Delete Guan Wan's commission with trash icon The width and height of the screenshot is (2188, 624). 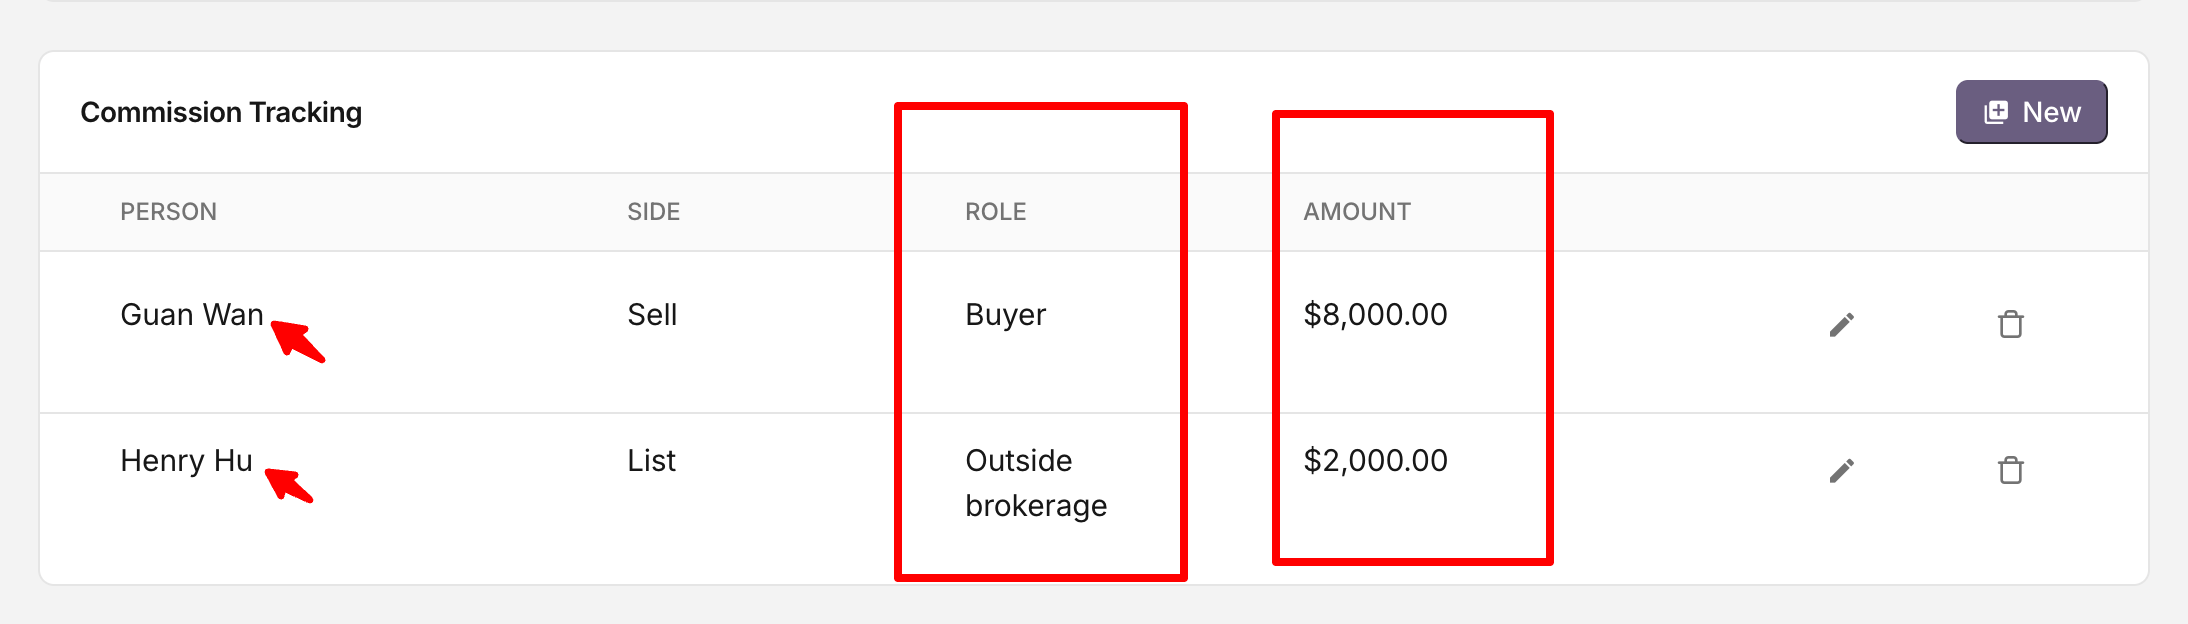pos(2010,325)
